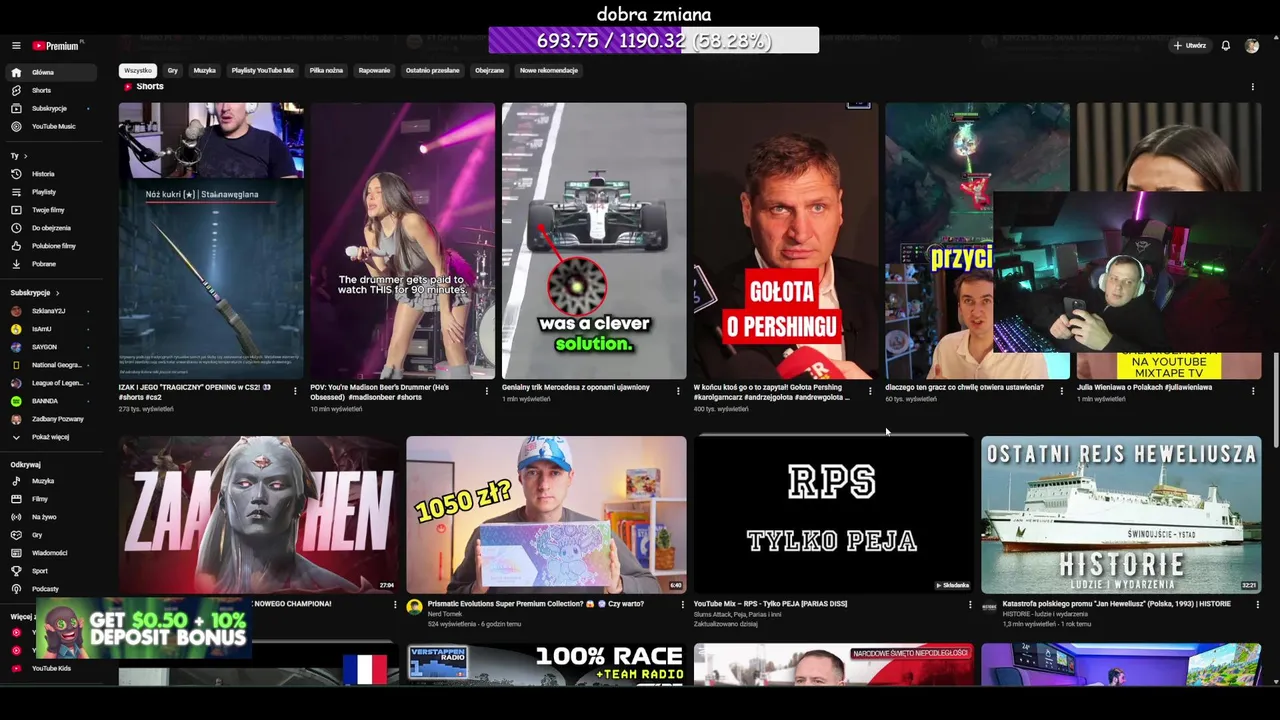This screenshot has width=1280, height=720.
Task: Open IsAmU channel subscription
Action: [52, 329]
